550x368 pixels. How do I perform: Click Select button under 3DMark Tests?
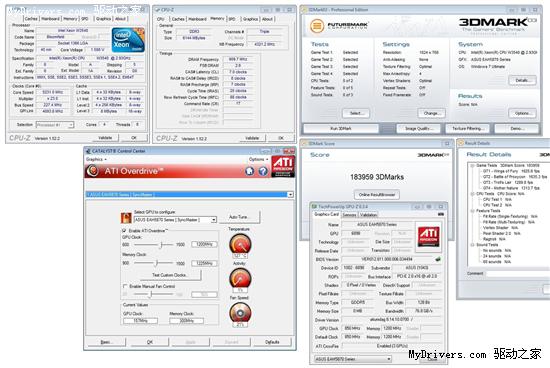(x=356, y=113)
